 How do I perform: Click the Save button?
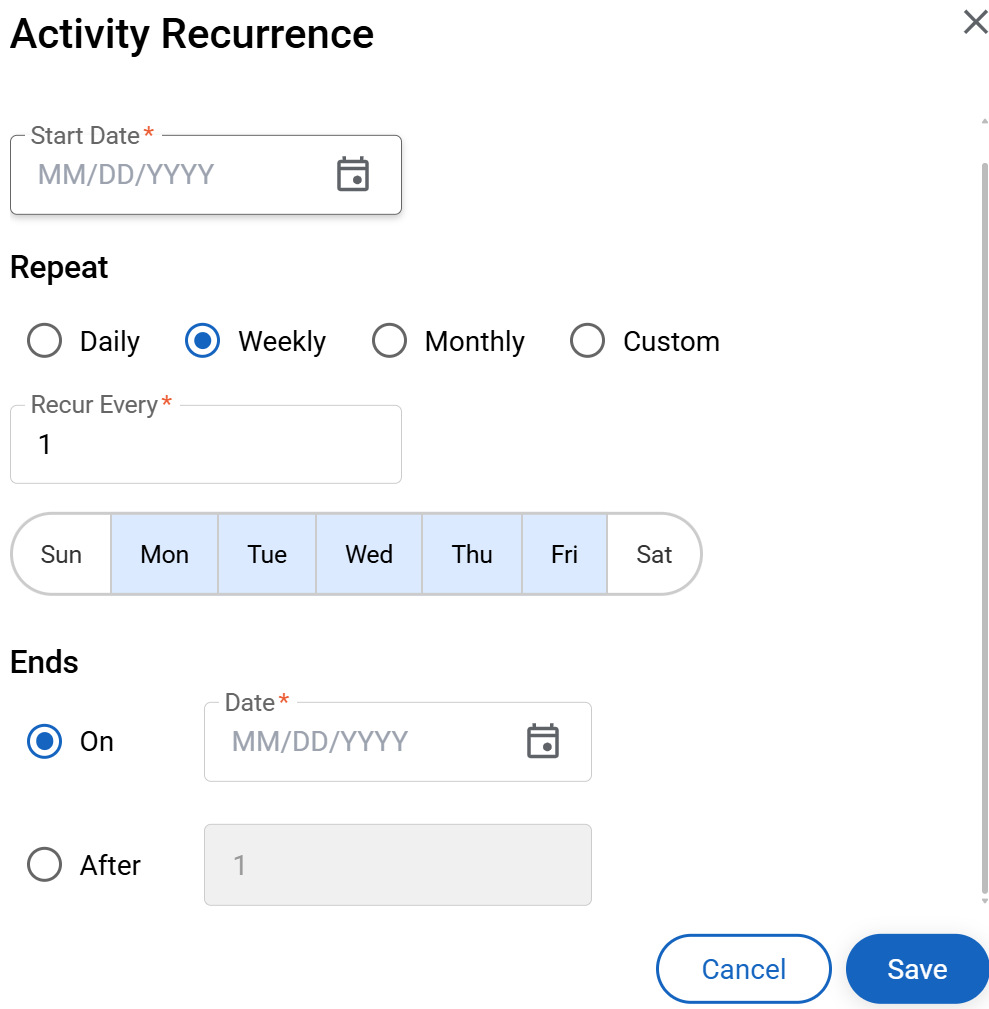916,969
